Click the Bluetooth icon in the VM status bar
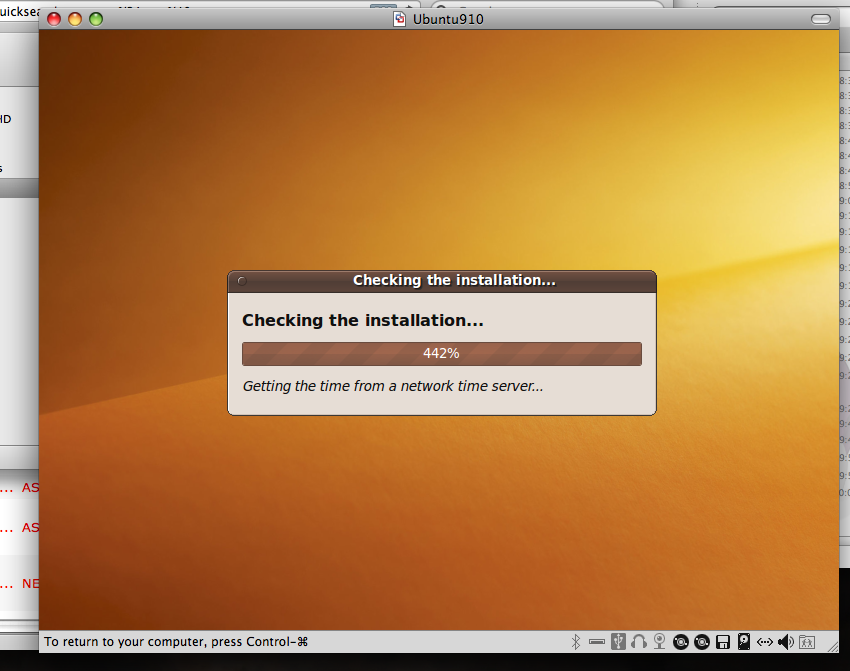Viewport: 850px width, 671px height. click(x=576, y=642)
